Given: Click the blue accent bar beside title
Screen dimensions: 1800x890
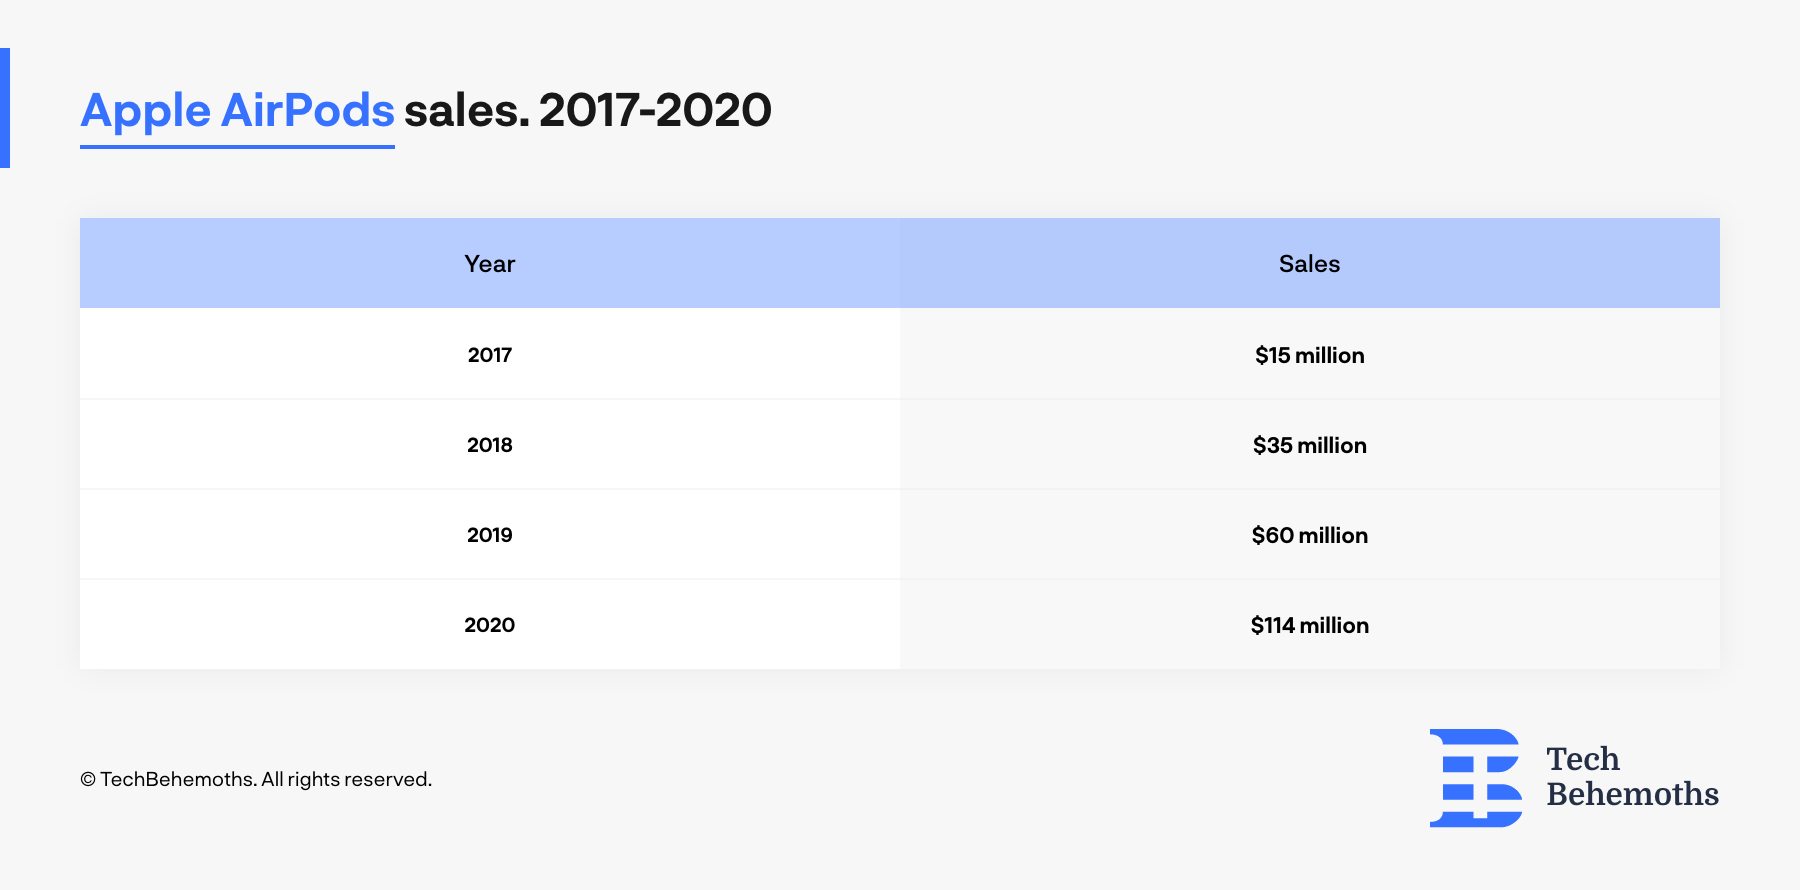Looking at the screenshot, I should coord(5,108).
